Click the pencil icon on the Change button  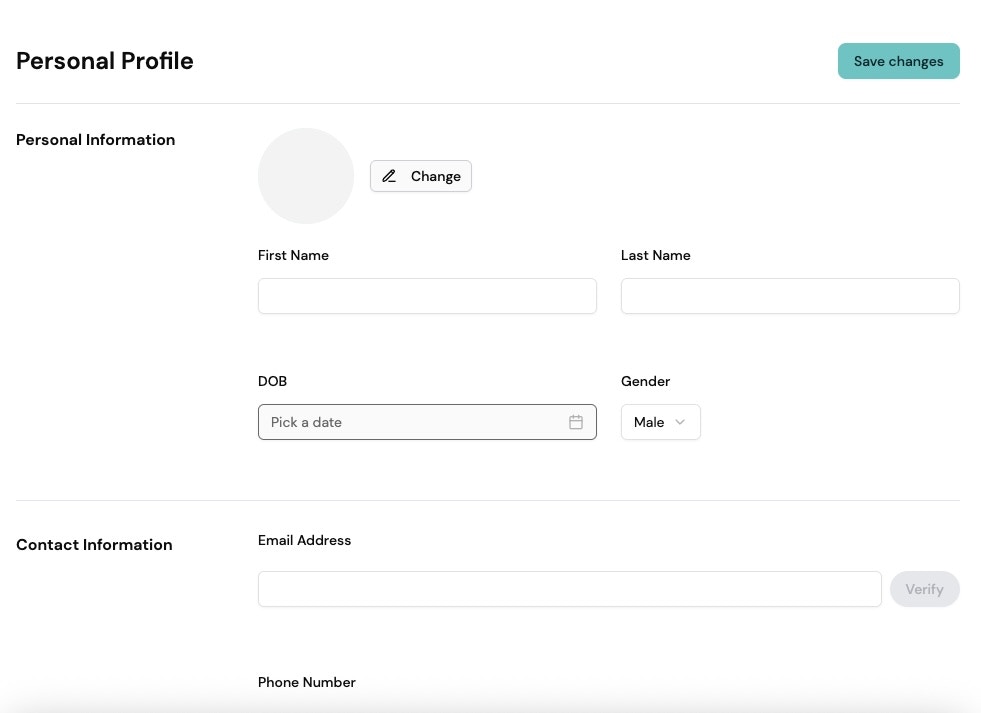(389, 176)
